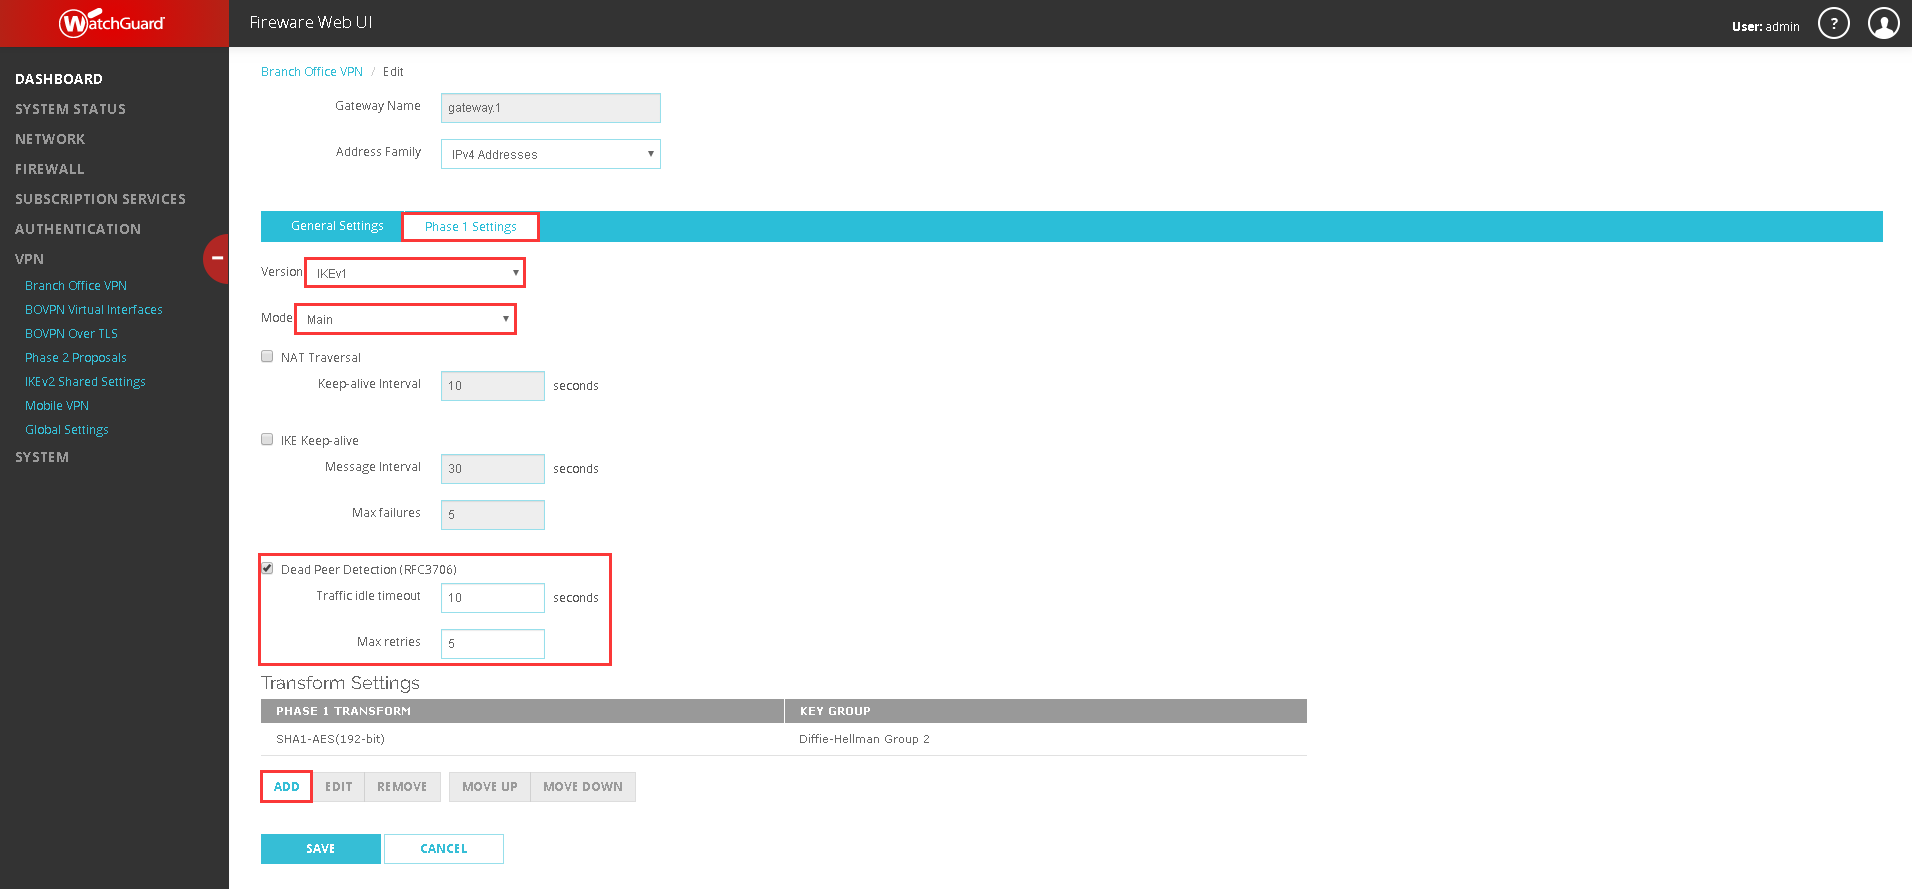
Task: Go to BOVPN Virtual Interfaces
Action: [94, 310]
